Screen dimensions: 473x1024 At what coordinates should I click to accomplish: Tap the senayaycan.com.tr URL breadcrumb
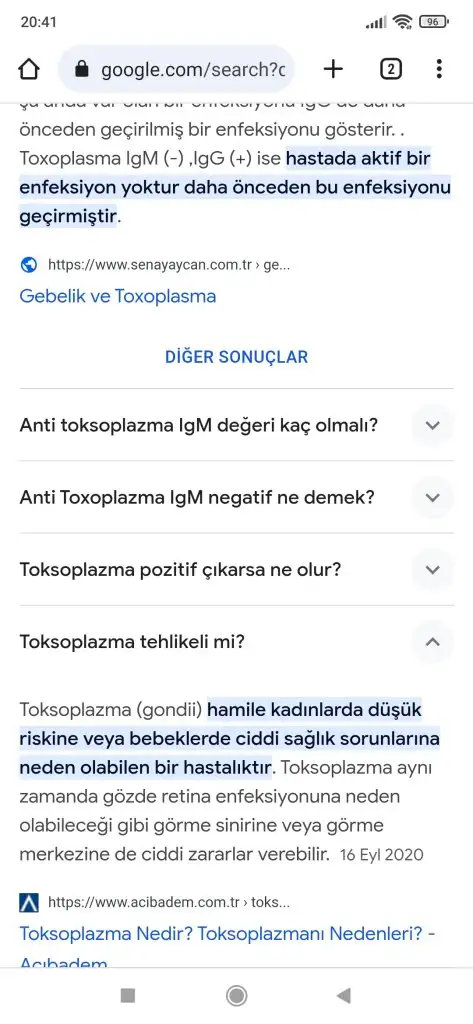click(169, 265)
